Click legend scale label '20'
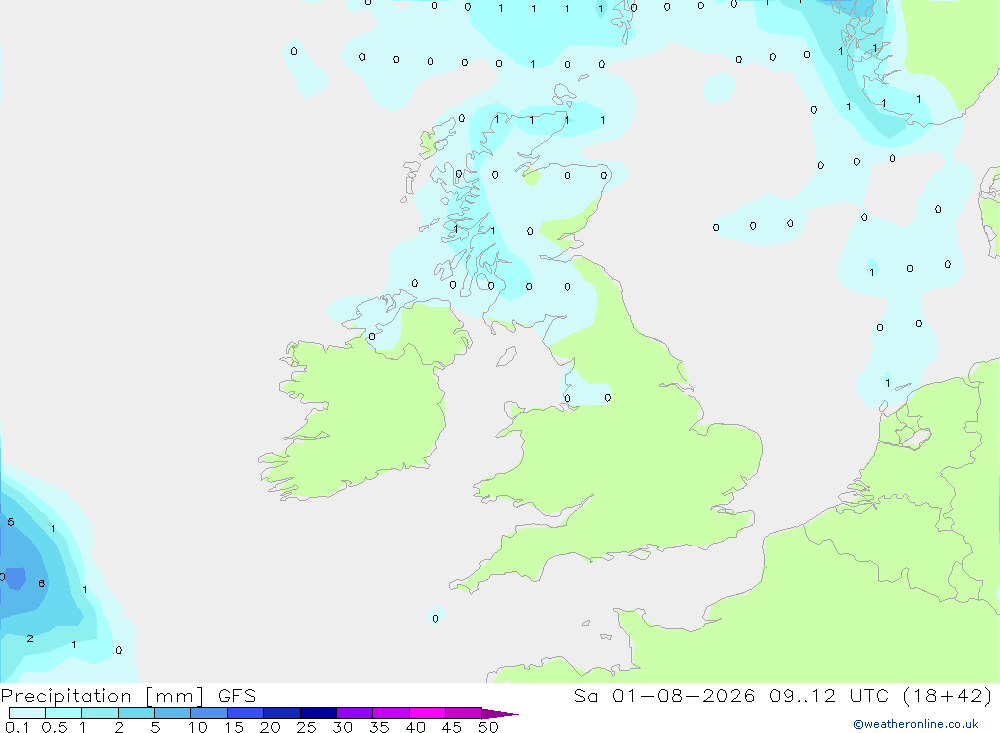This screenshot has height=733, width=1000. pyautogui.click(x=270, y=727)
